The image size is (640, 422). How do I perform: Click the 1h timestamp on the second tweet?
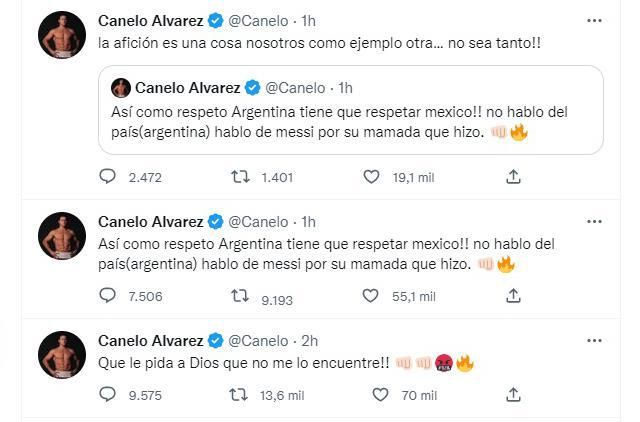click(308, 221)
